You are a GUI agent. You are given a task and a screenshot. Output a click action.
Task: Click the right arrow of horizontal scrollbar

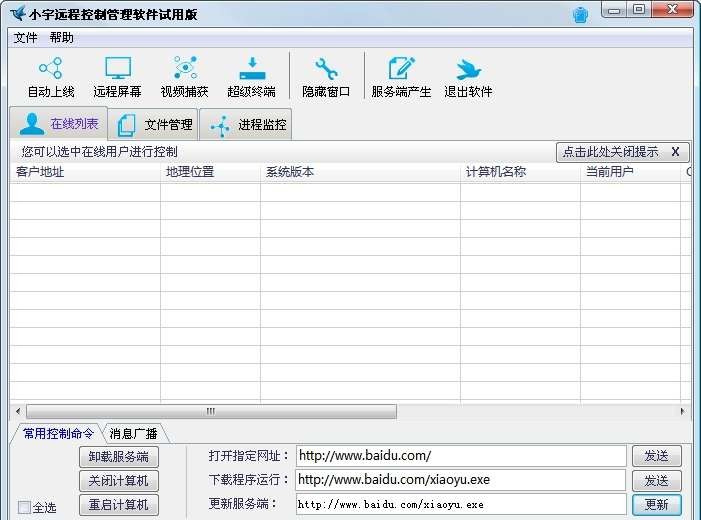682,411
